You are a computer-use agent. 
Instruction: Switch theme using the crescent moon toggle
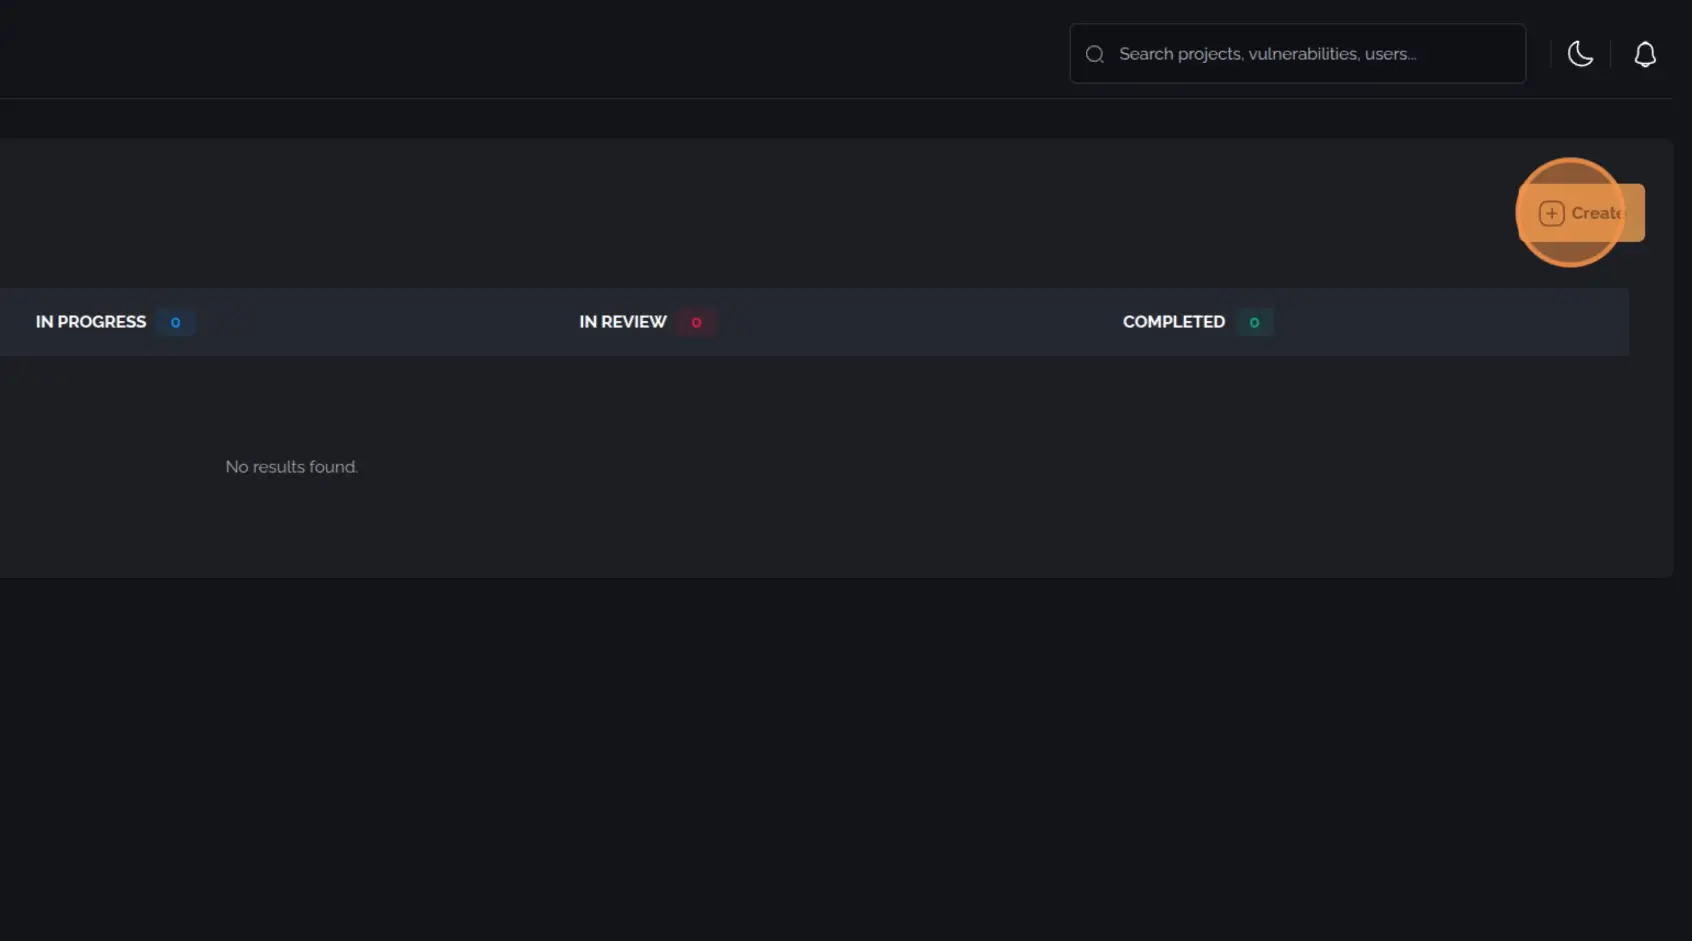(x=1581, y=54)
